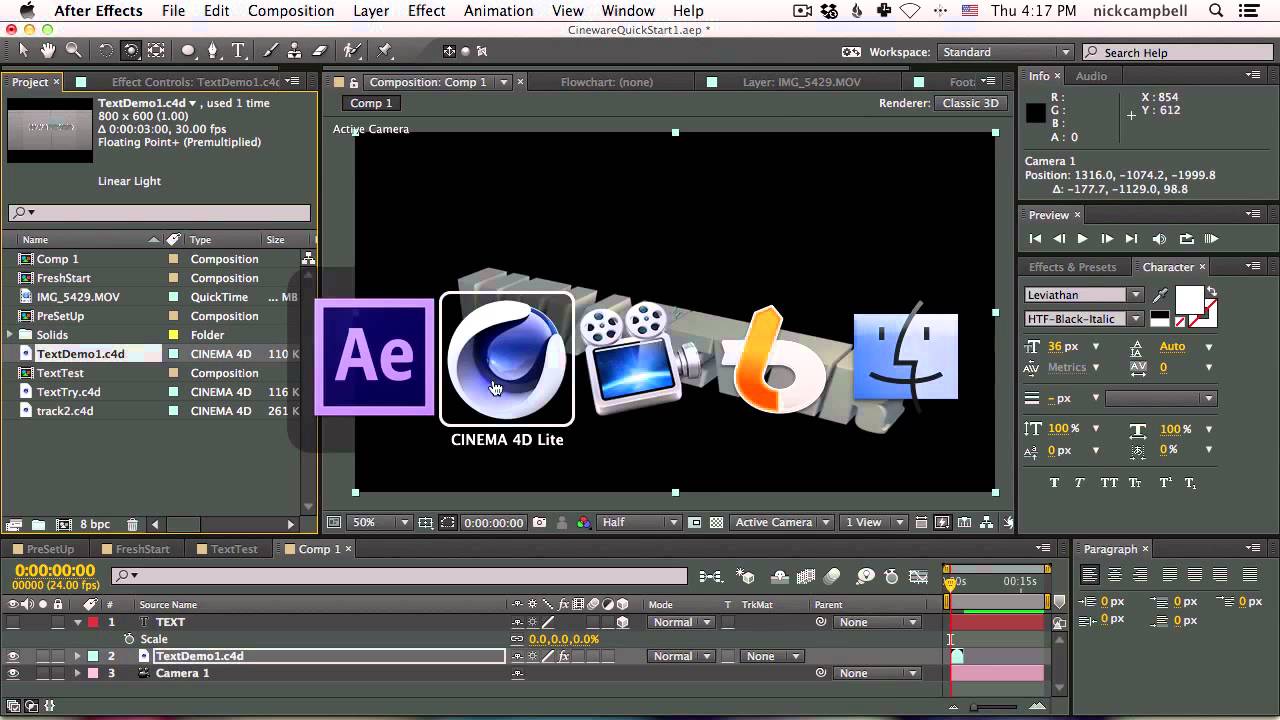Delete selected project item with trash icon
Screen dimensions: 1280x720
click(x=132, y=524)
